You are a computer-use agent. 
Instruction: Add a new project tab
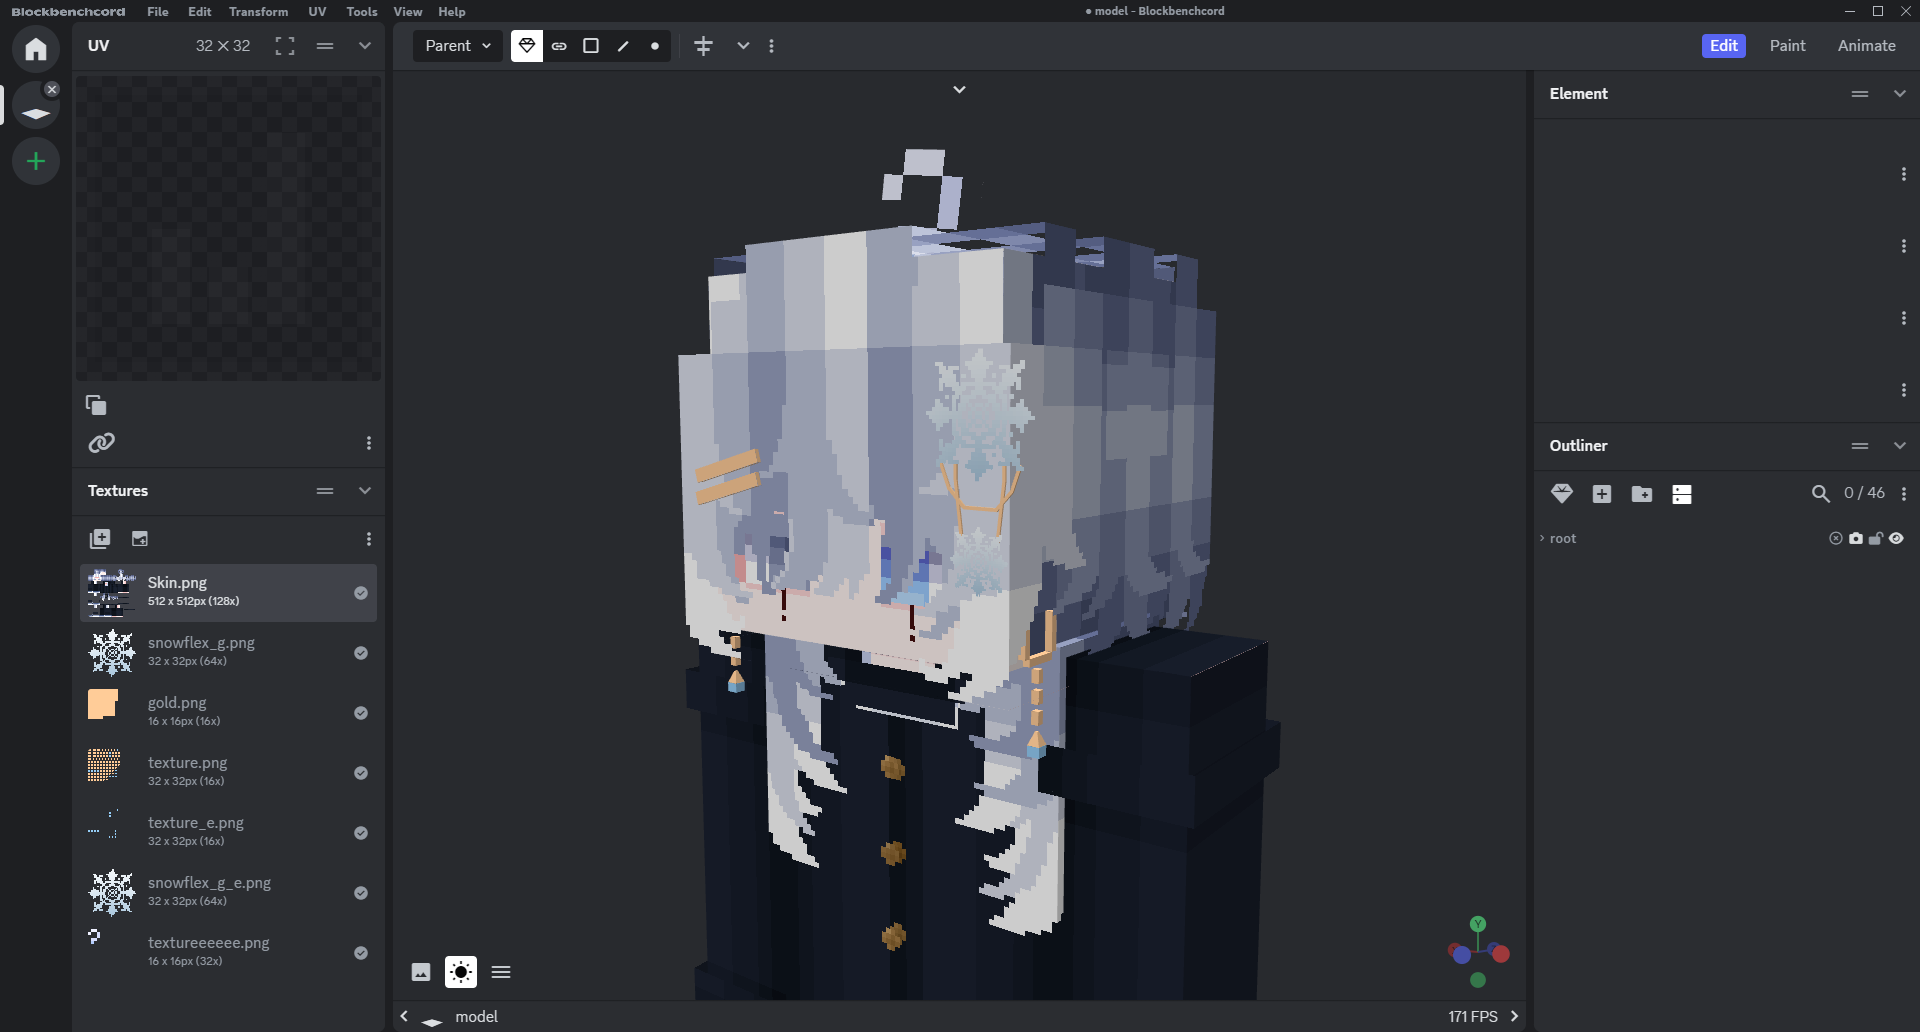[x=36, y=161]
